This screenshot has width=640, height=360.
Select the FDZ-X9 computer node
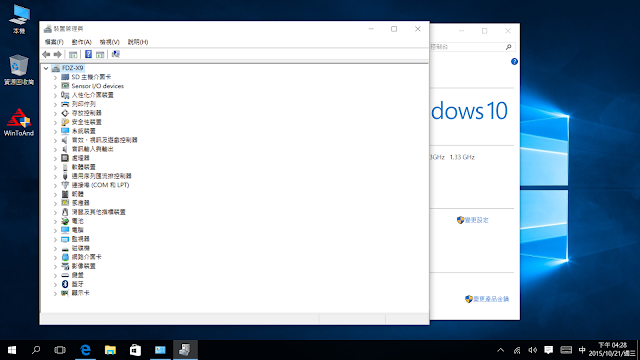pyautogui.click(x=73, y=68)
